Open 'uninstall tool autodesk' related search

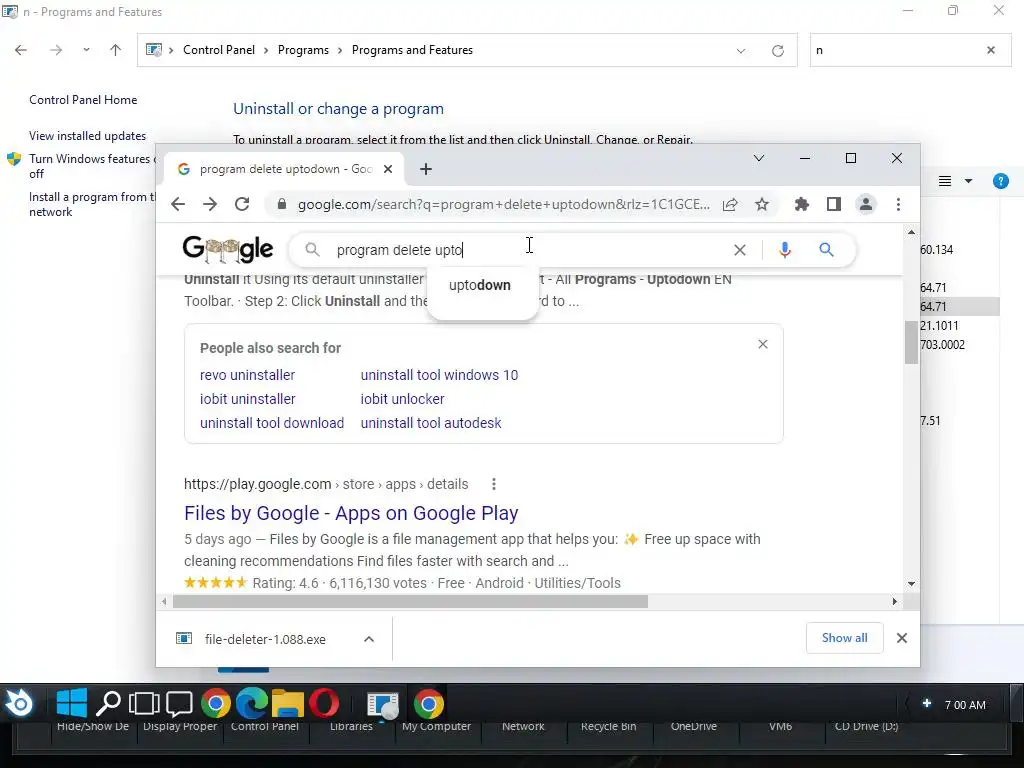431,423
